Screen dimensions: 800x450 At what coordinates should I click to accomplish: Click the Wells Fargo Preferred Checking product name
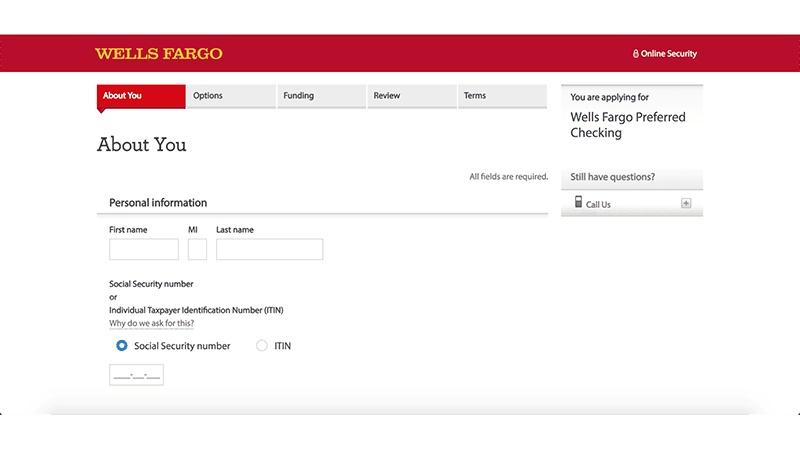point(628,125)
